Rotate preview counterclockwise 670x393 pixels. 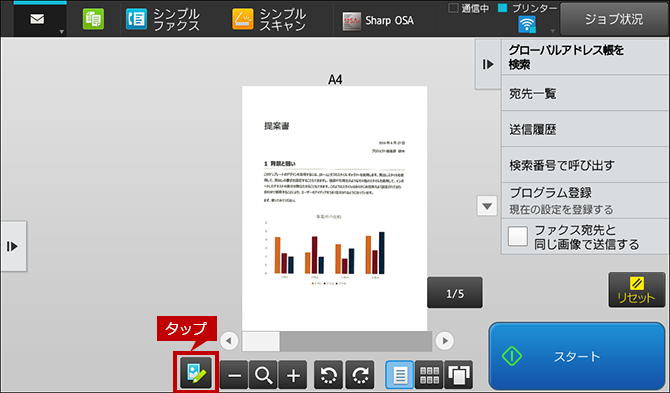click(x=328, y=375)
